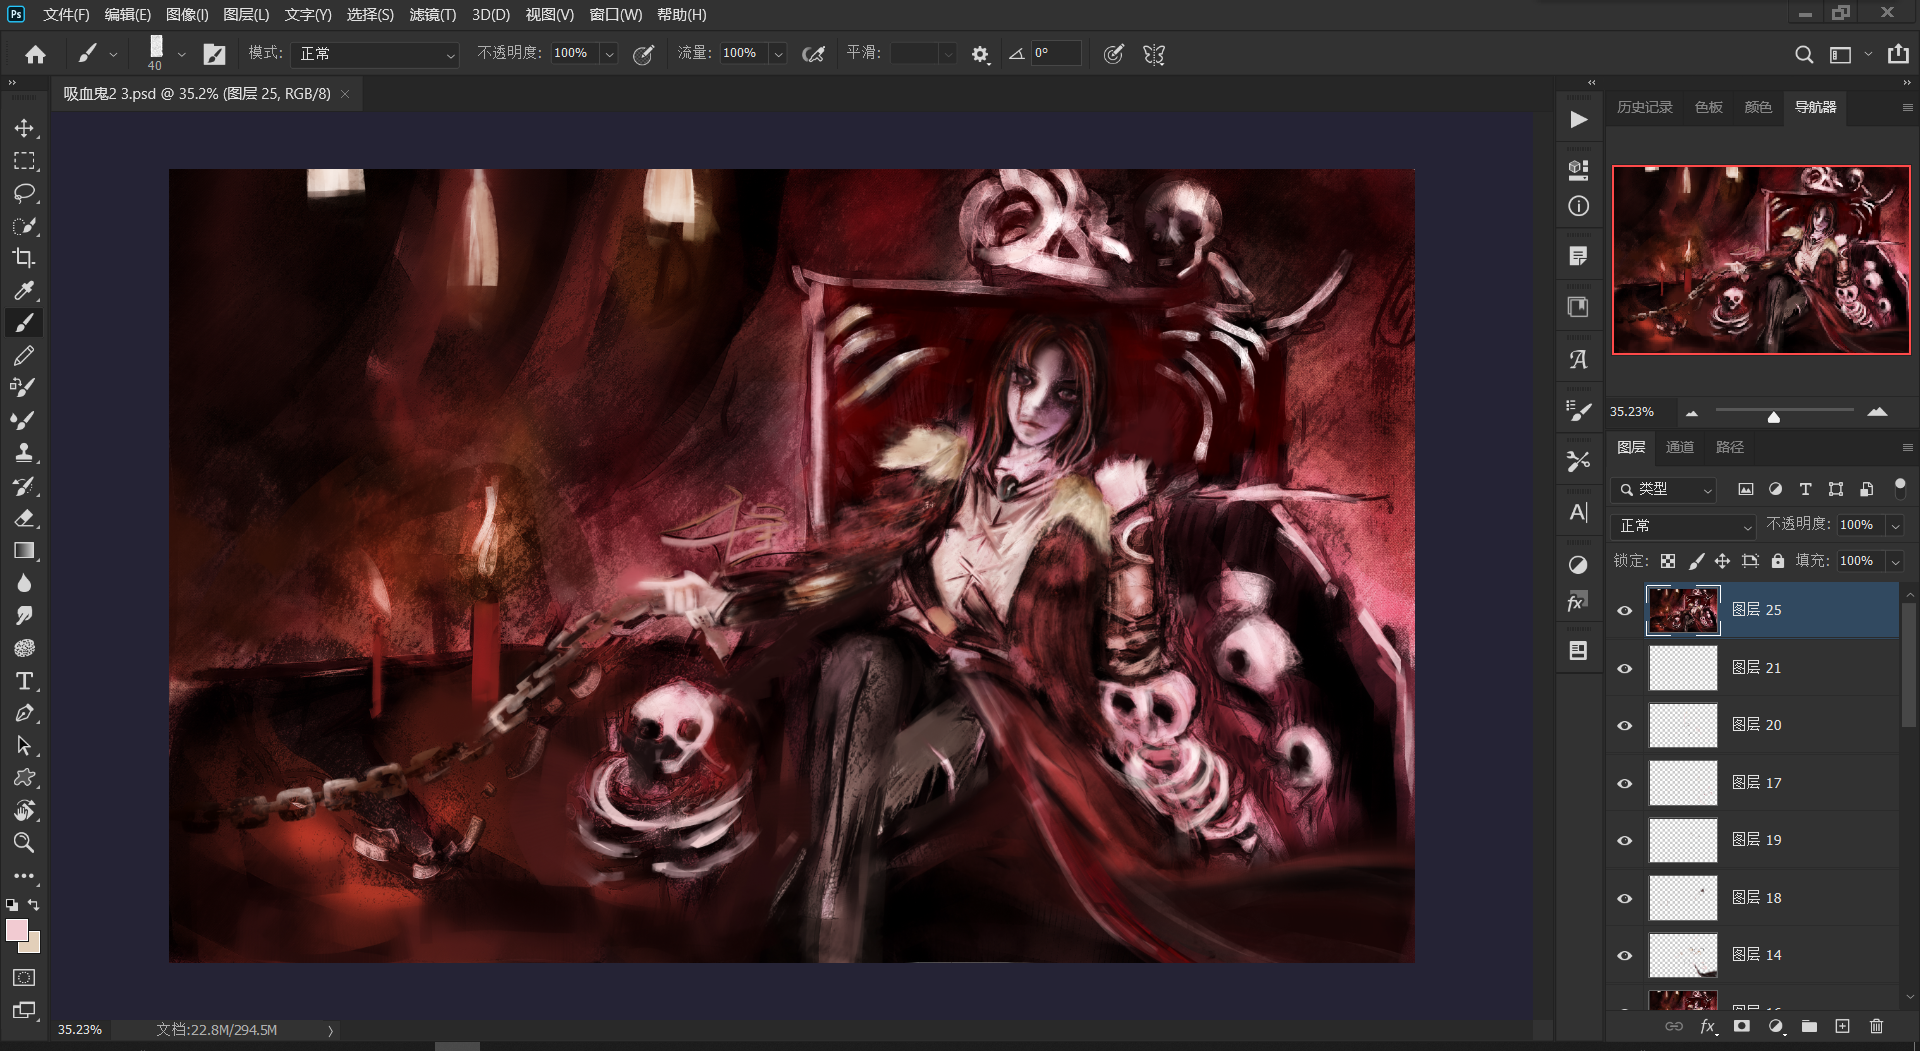Toggle airbrush build-up mode
The width and height of the screenshot is (1920, 1051).
[814, 54]
